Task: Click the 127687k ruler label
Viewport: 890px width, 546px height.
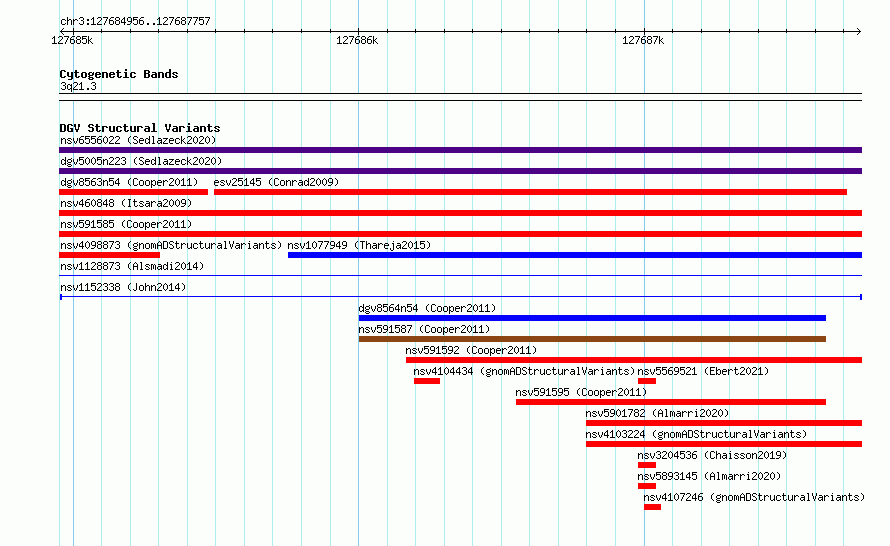Action: (x=643, y=40)
